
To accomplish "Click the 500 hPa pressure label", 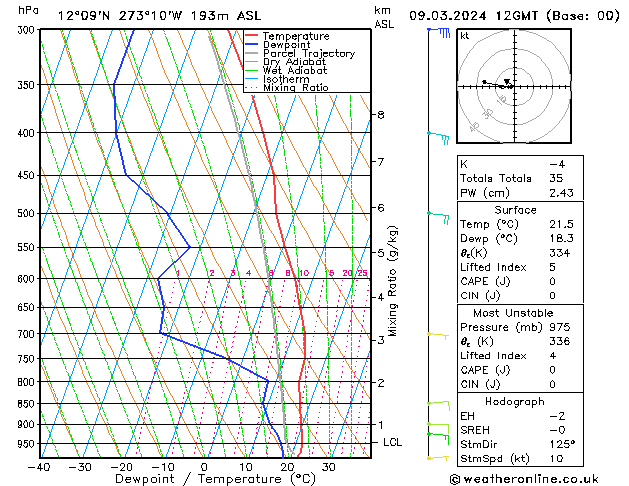I will point(28,213).
